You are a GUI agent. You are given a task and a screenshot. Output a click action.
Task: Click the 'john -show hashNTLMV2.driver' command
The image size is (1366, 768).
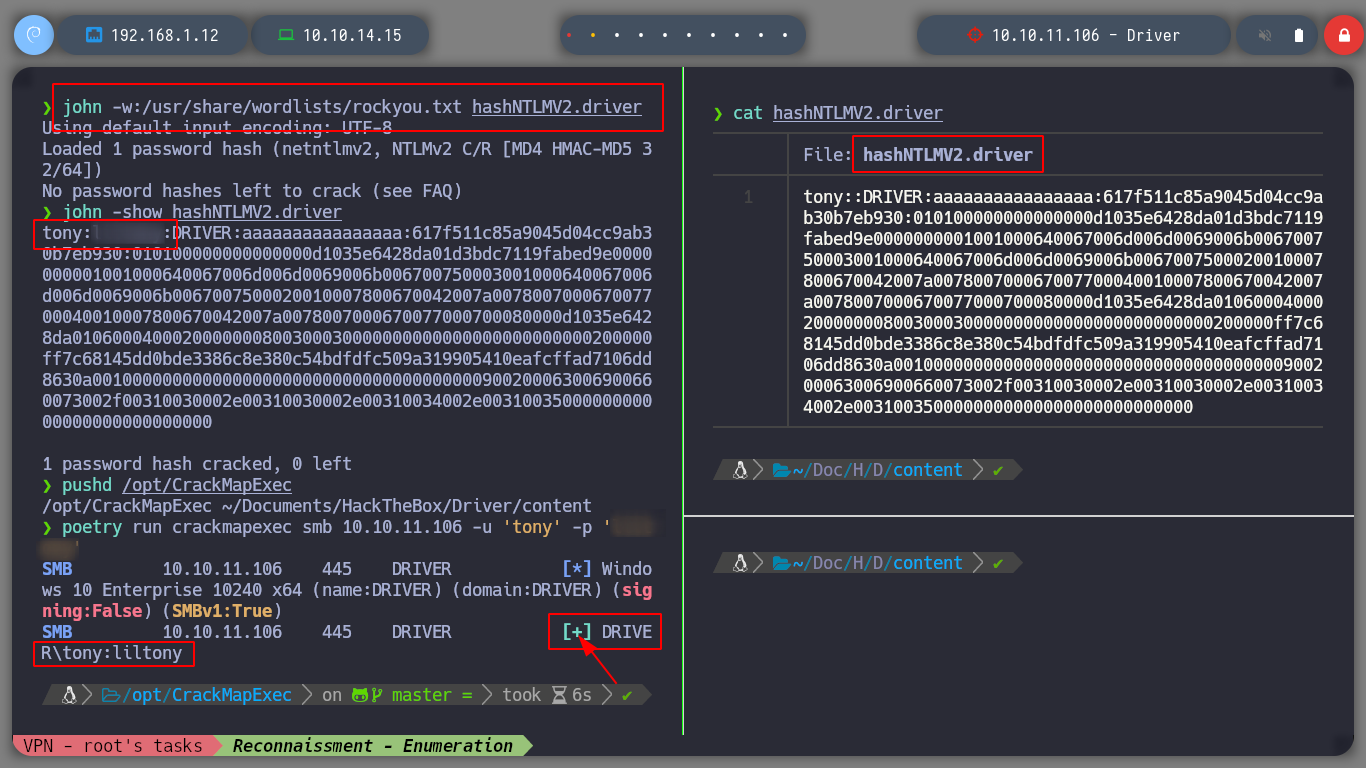[x=202, y=211]
